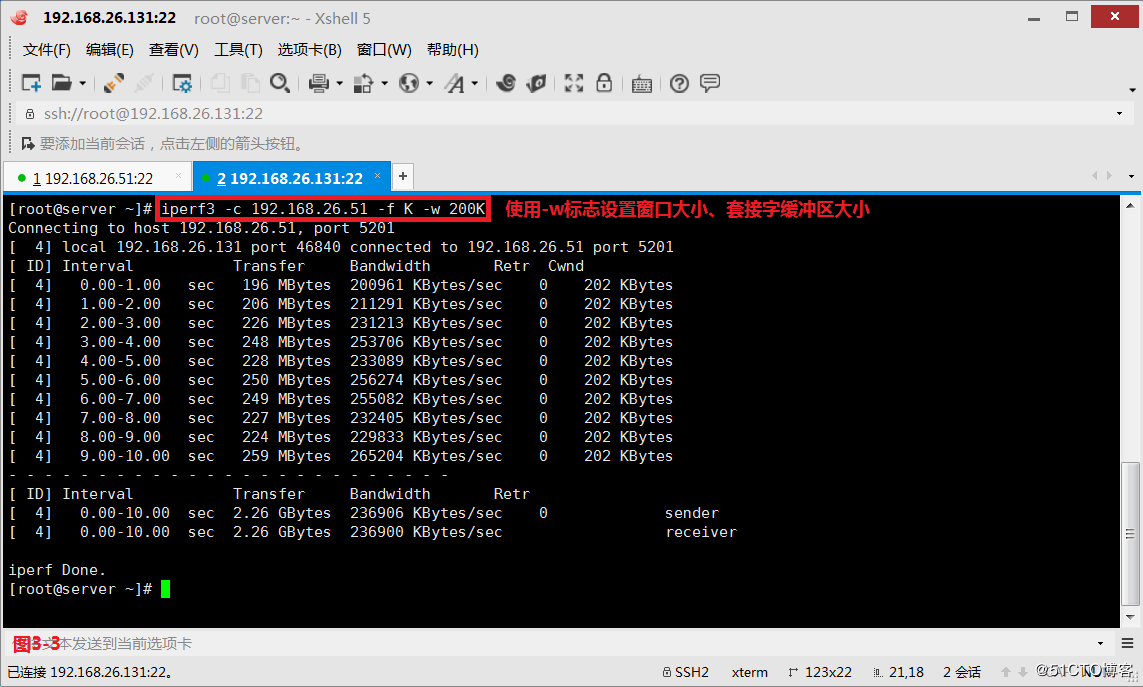Click the Paste toolbar icon

pos(250,83)
